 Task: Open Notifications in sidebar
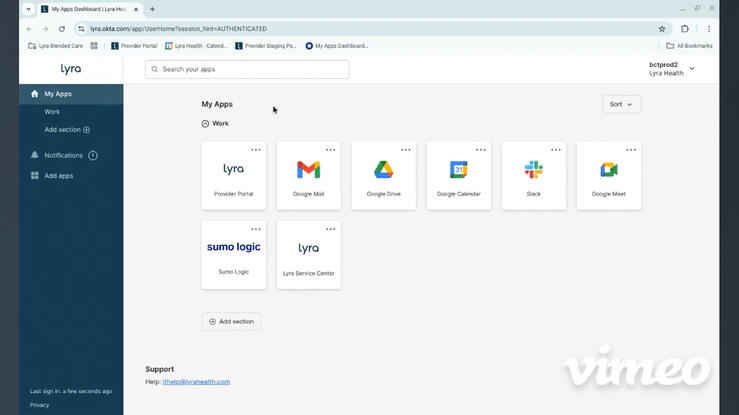point(64,155)
